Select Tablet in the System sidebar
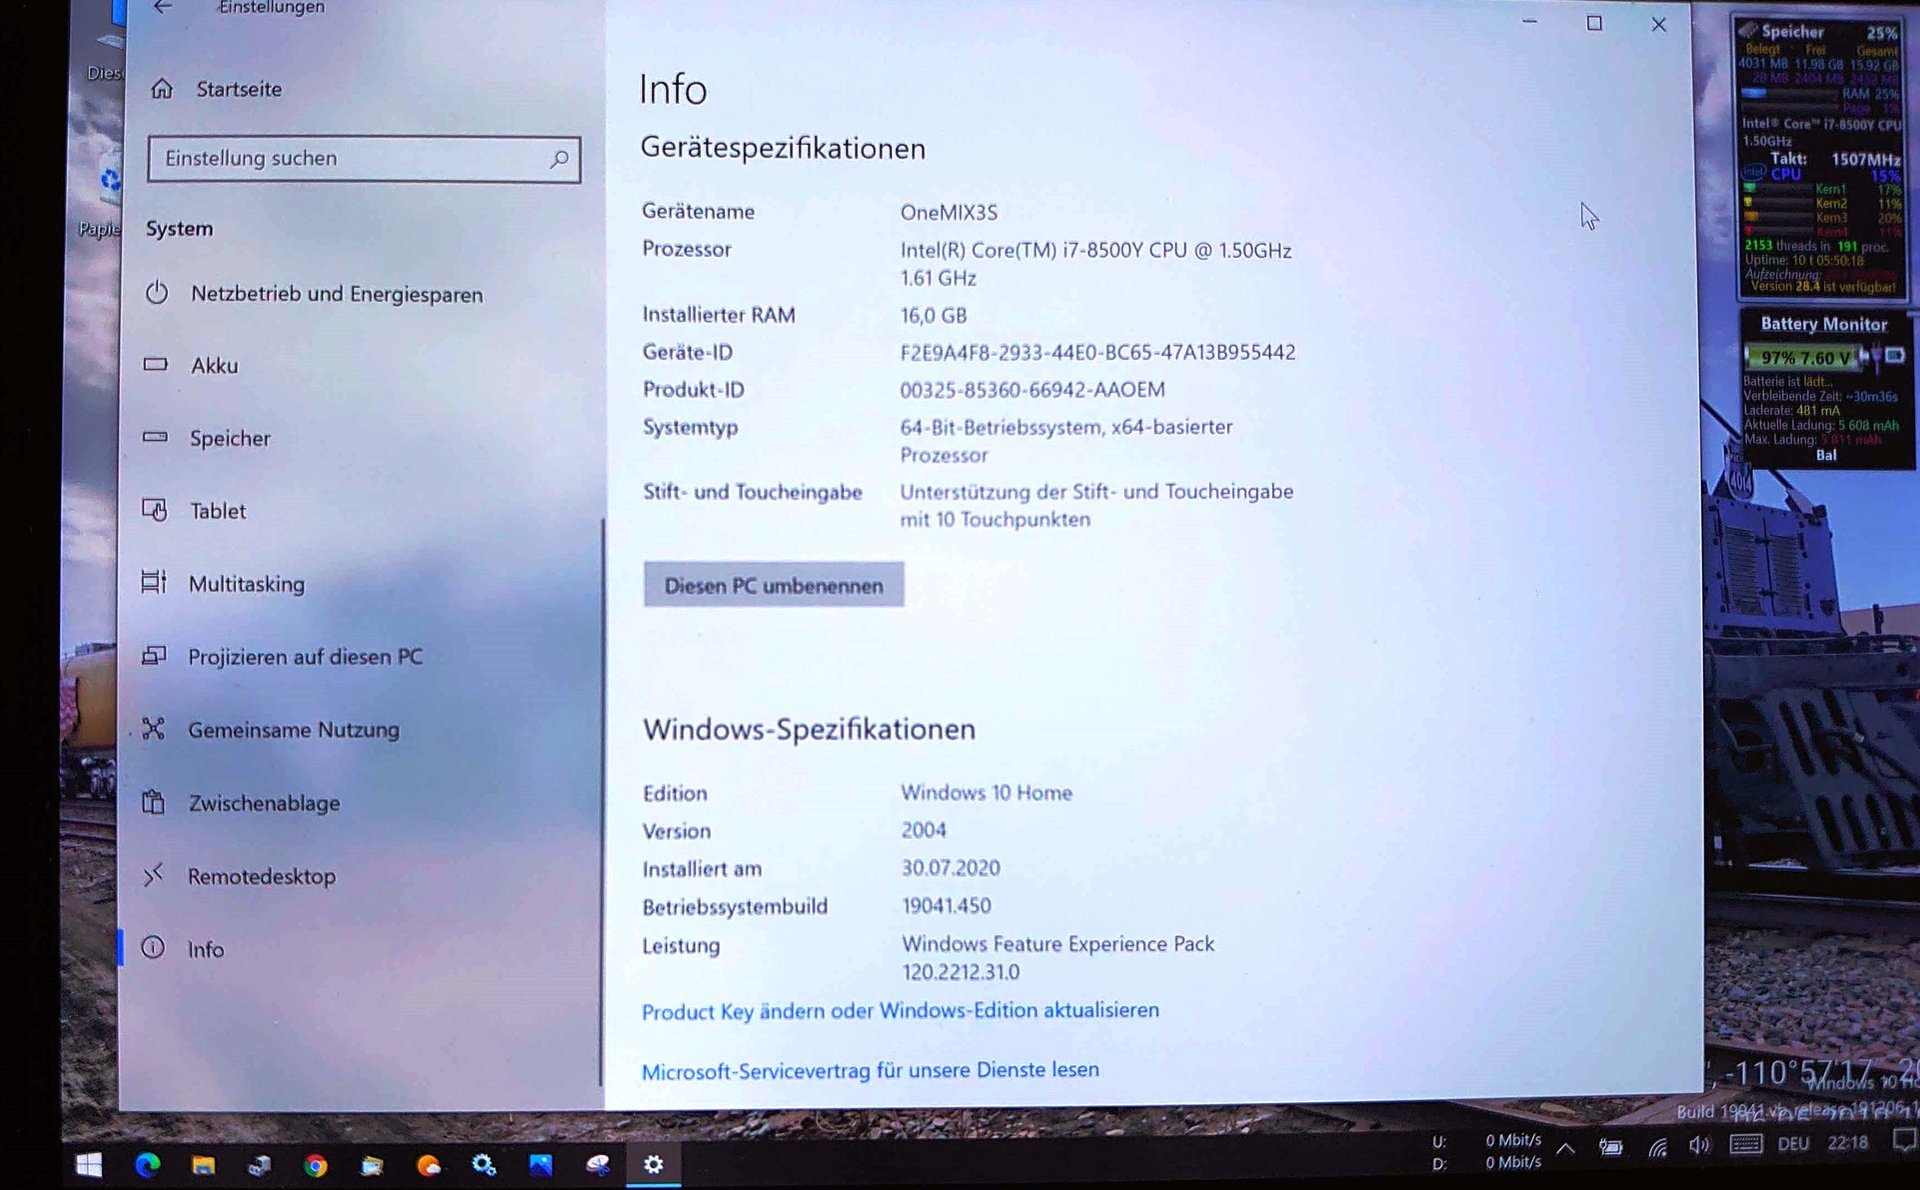1920x1190 pixels. point(218,511)
